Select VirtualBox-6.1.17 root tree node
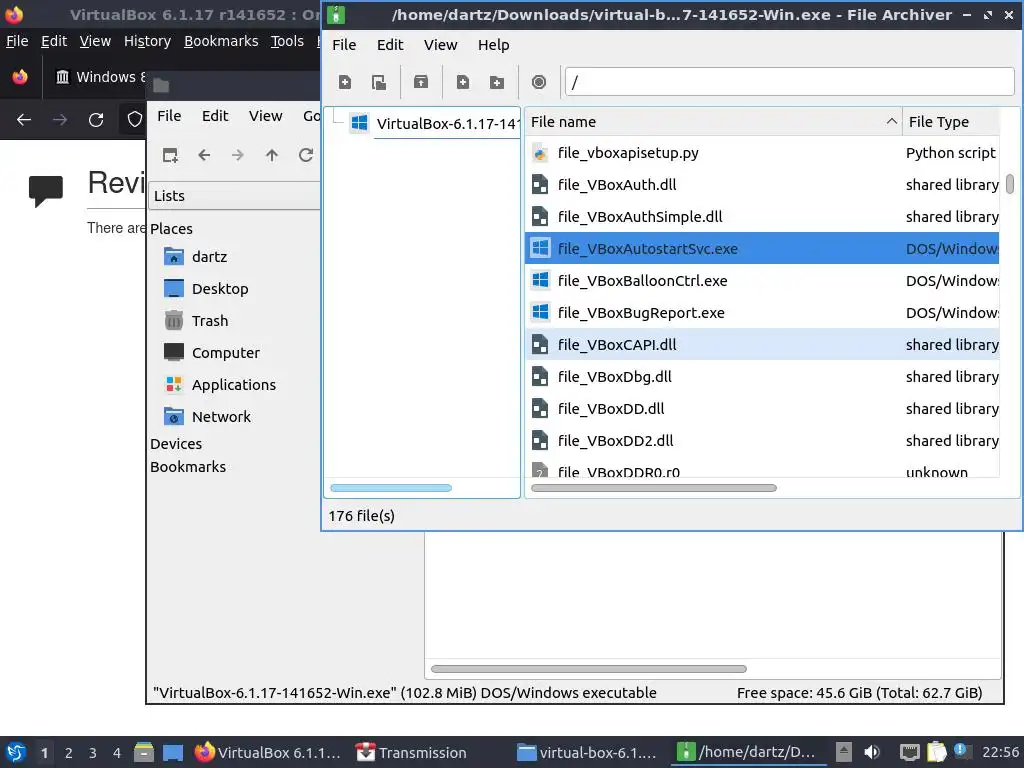The width and height of the screenshot is (1024, 768). coord(434,123)
